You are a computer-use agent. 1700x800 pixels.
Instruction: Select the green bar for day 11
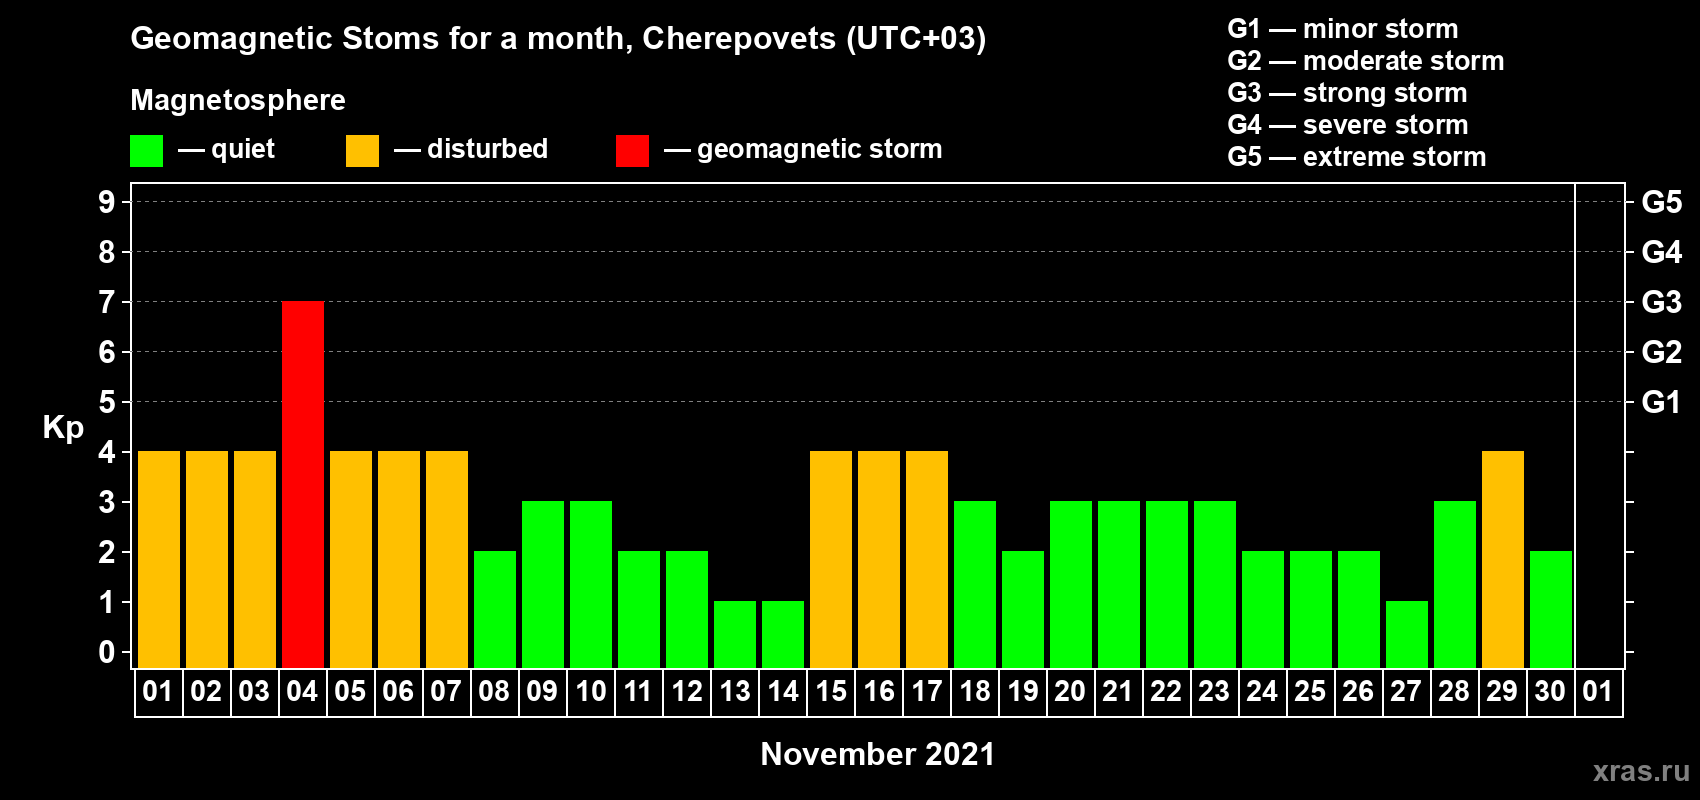click(639, 610)
